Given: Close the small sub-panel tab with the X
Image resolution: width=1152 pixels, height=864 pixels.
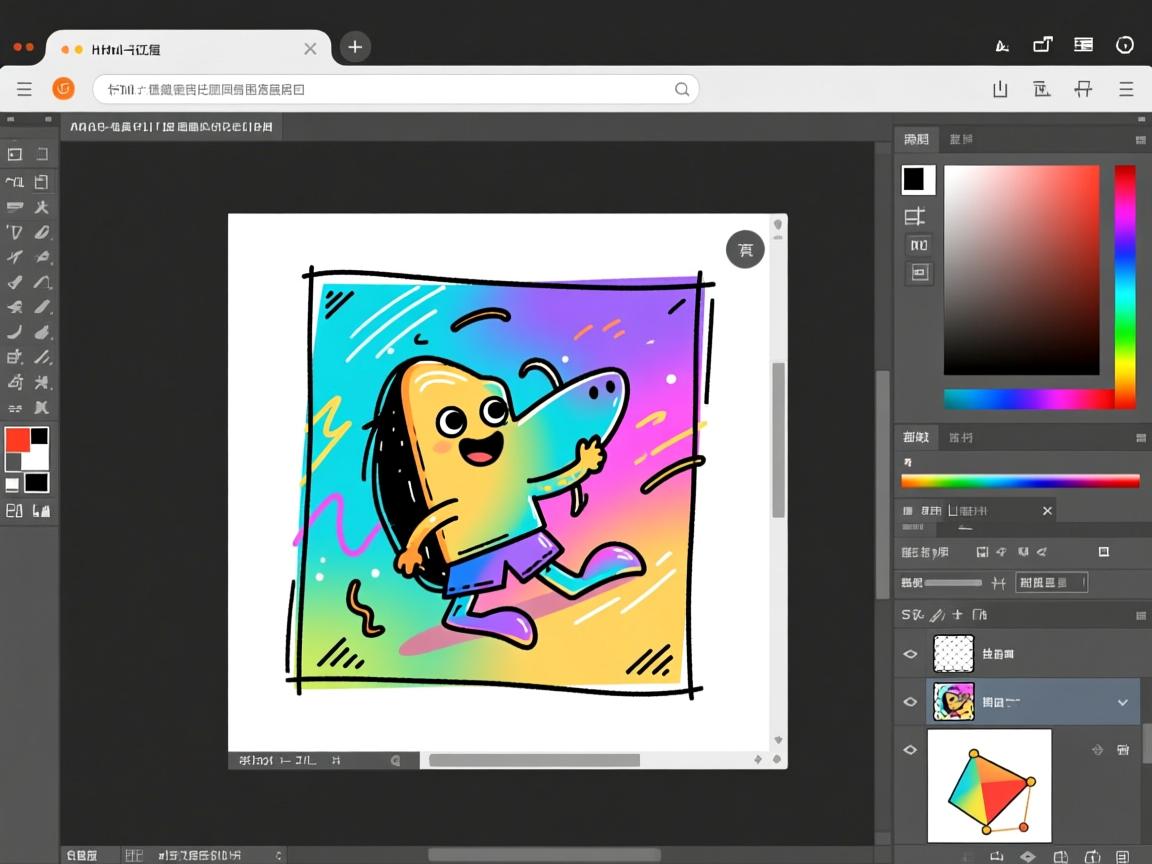Looking at the screenshot, I should pos(1047,511).
